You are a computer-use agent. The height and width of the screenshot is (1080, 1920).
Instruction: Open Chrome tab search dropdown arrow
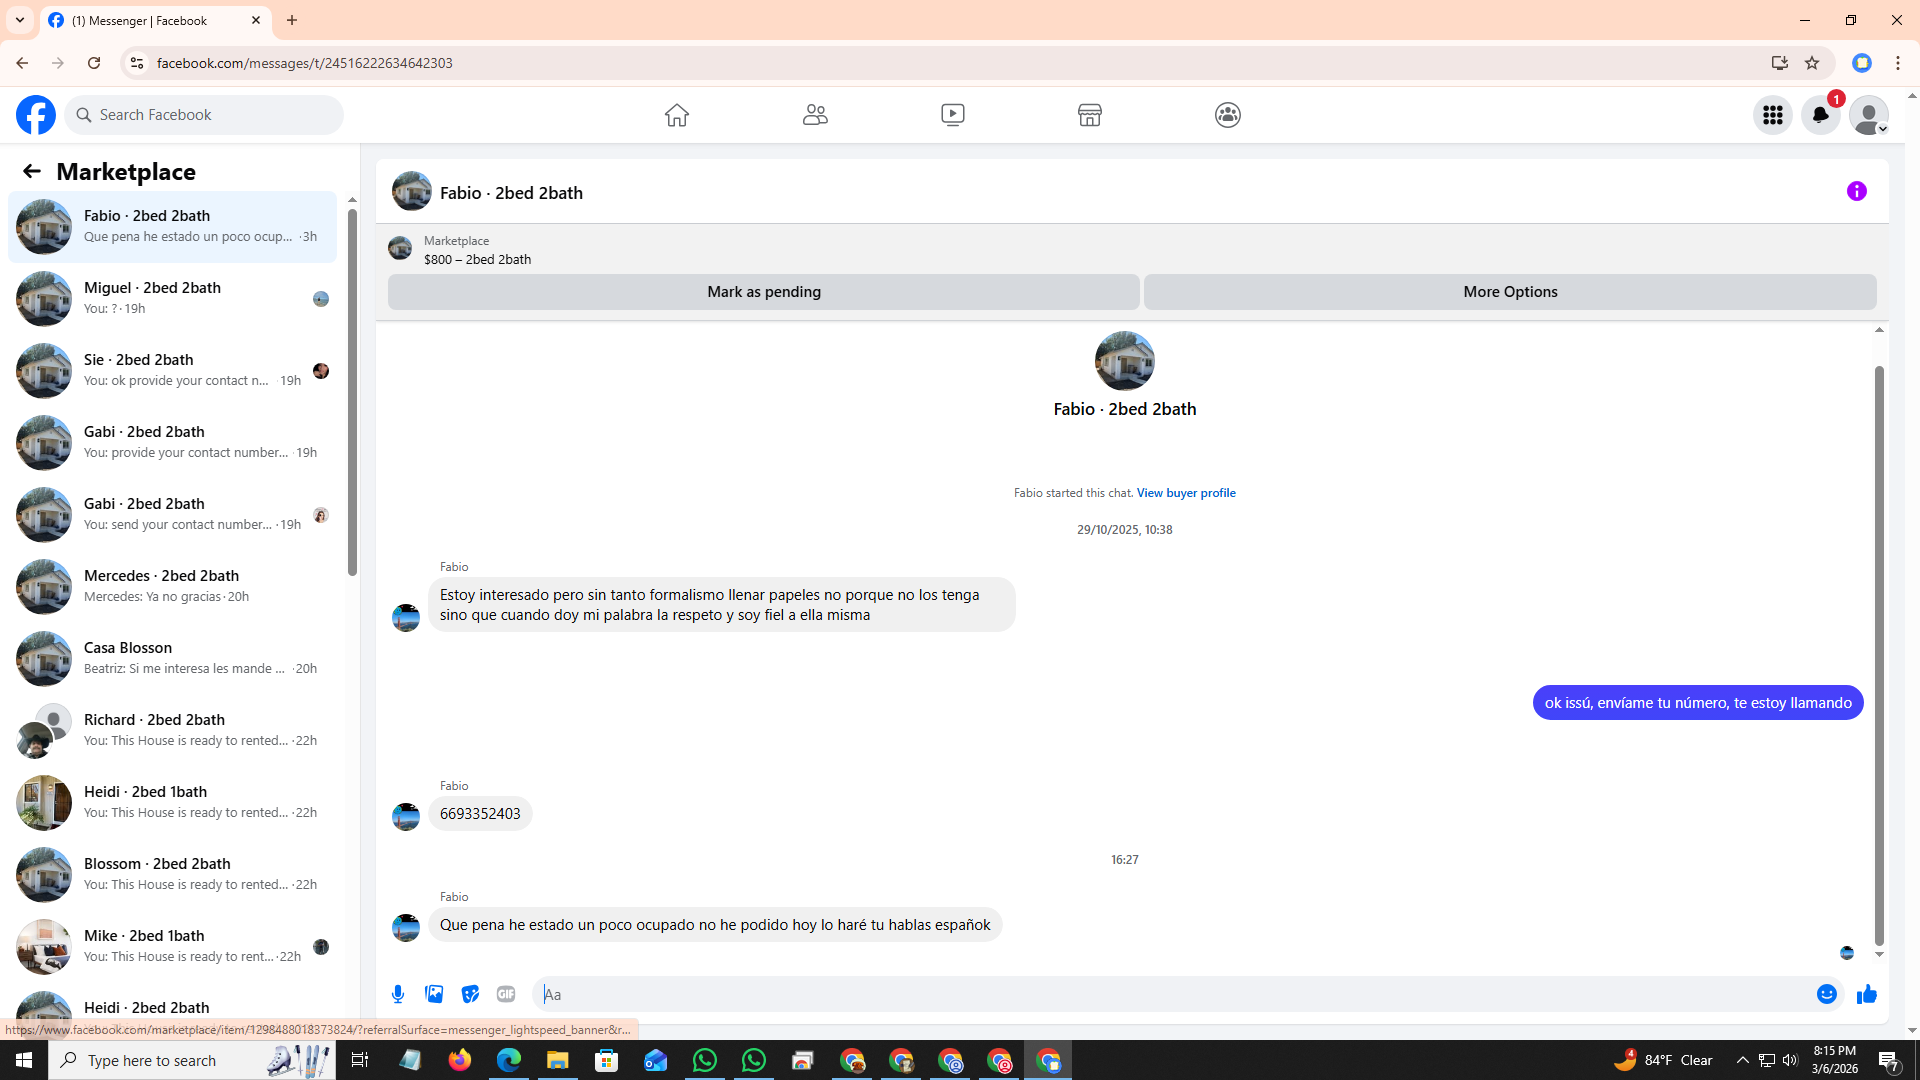click(20, 20)
